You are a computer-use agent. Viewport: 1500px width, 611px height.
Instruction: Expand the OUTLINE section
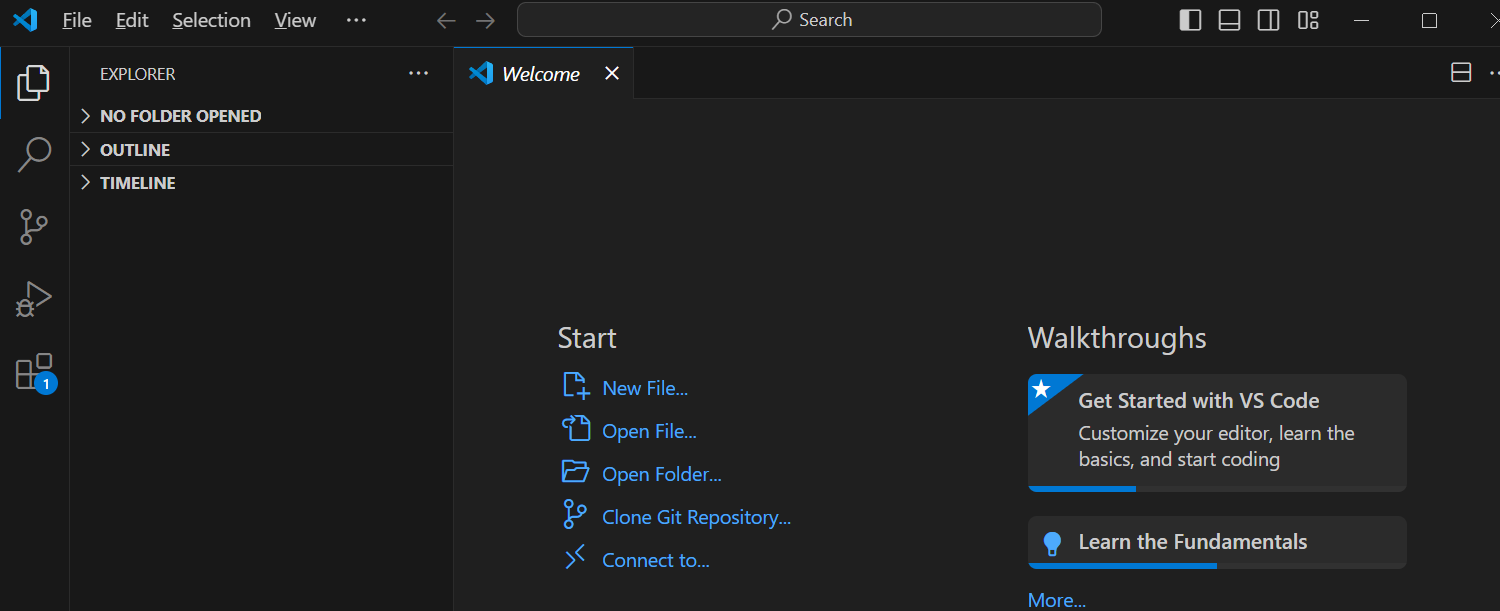pos(262,150)
